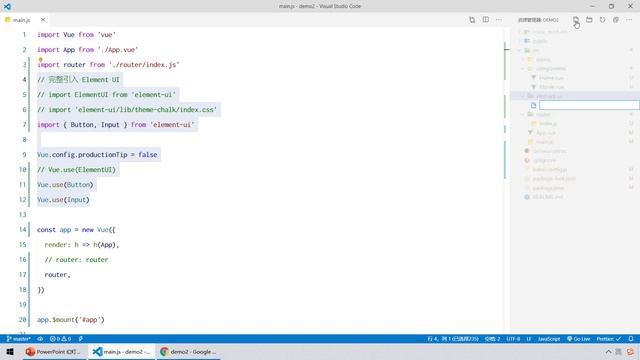Switch to PowerPoint in taskbar
The width and height of the screenshot is (640, 360).
pos(54,352)
